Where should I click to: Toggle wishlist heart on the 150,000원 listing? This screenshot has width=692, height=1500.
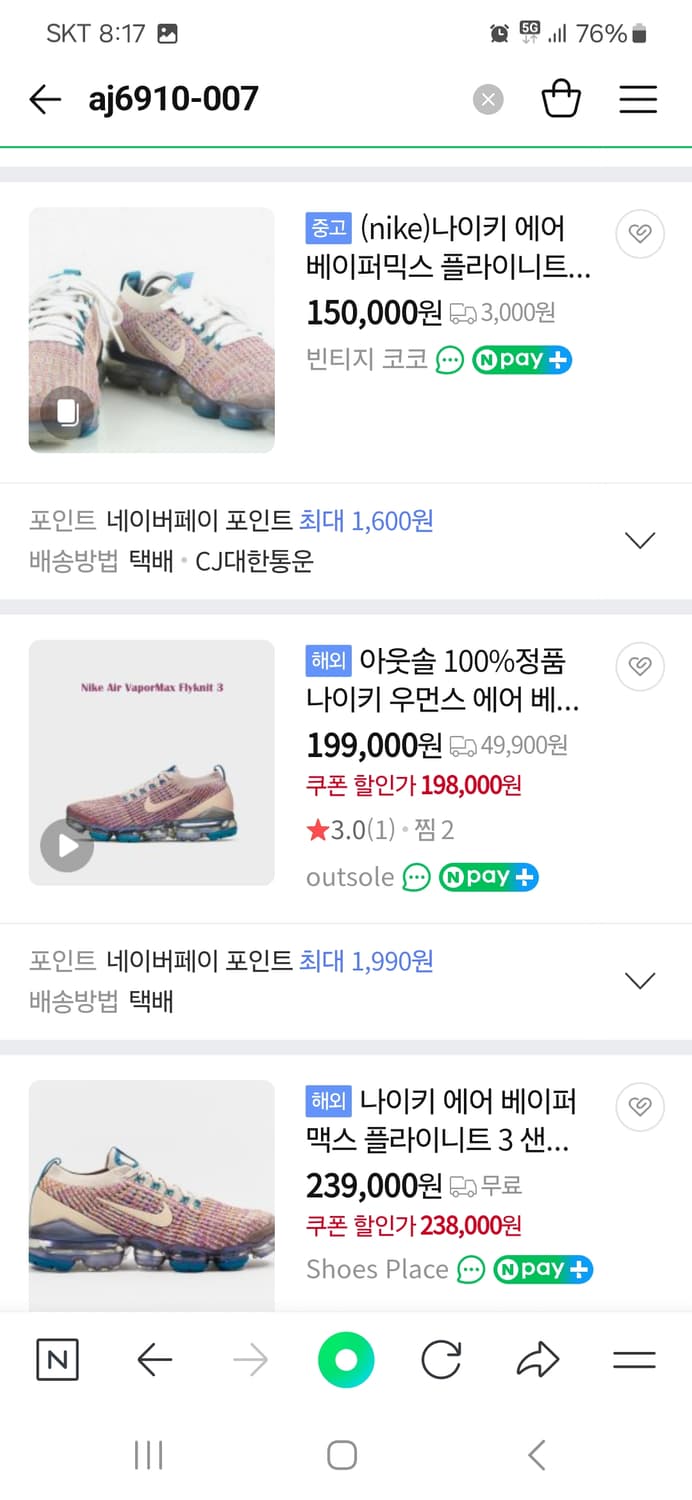click(639, 234)
